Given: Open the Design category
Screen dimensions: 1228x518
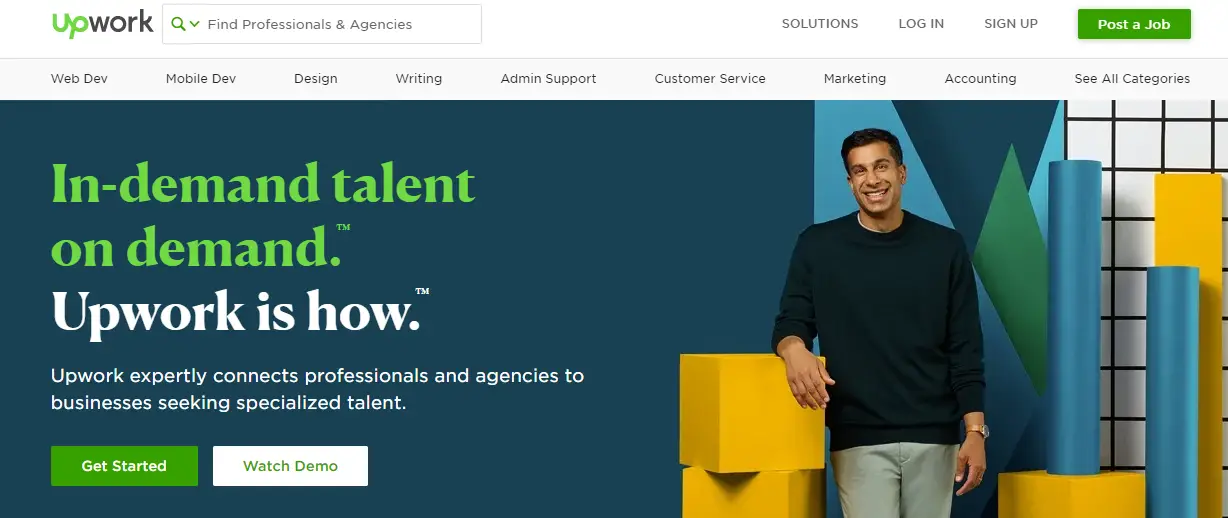Looking at the screenshot, I should [x=316, y=79].
